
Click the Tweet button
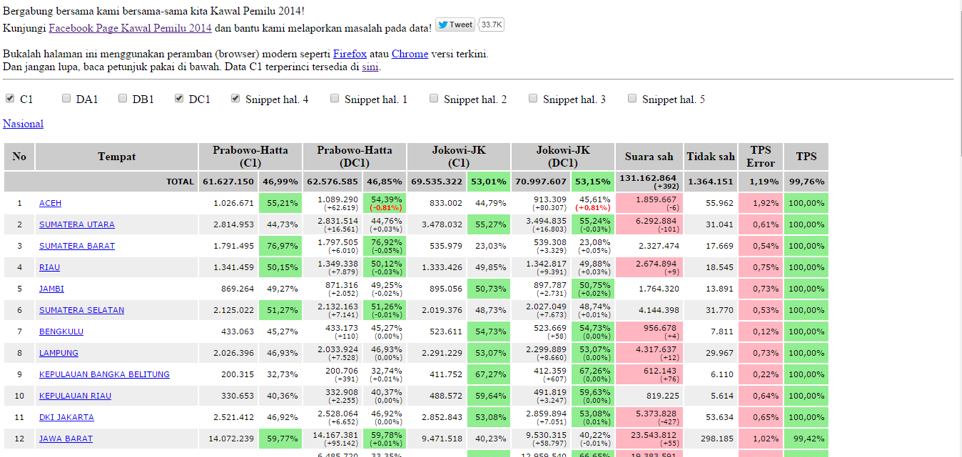[x=456, y=25]
